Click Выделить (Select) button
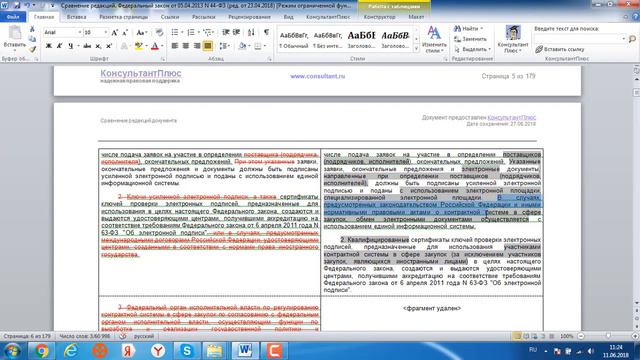This screenshot has height=360, width=640. pos(472,49)
